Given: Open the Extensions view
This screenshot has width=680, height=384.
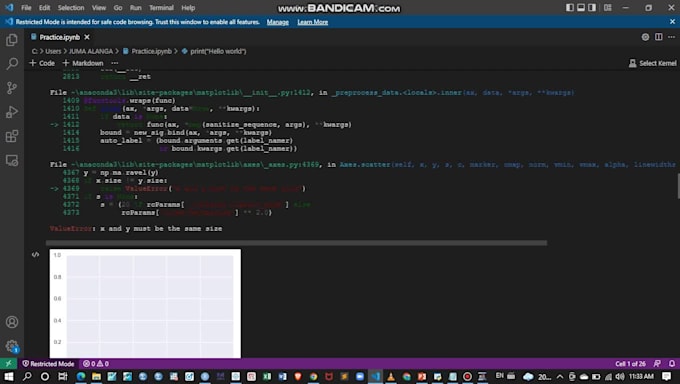Looking at the screenshot, I should pos(12,136).
